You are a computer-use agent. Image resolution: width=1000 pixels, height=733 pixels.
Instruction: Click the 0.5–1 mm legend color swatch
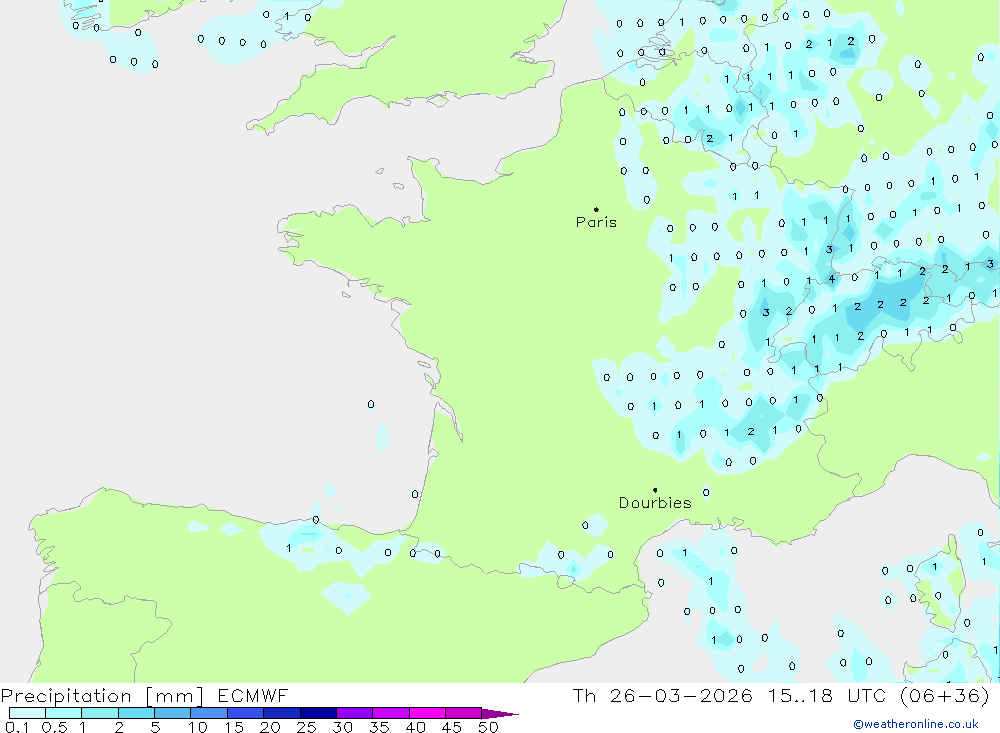click(x=64, y=713)
